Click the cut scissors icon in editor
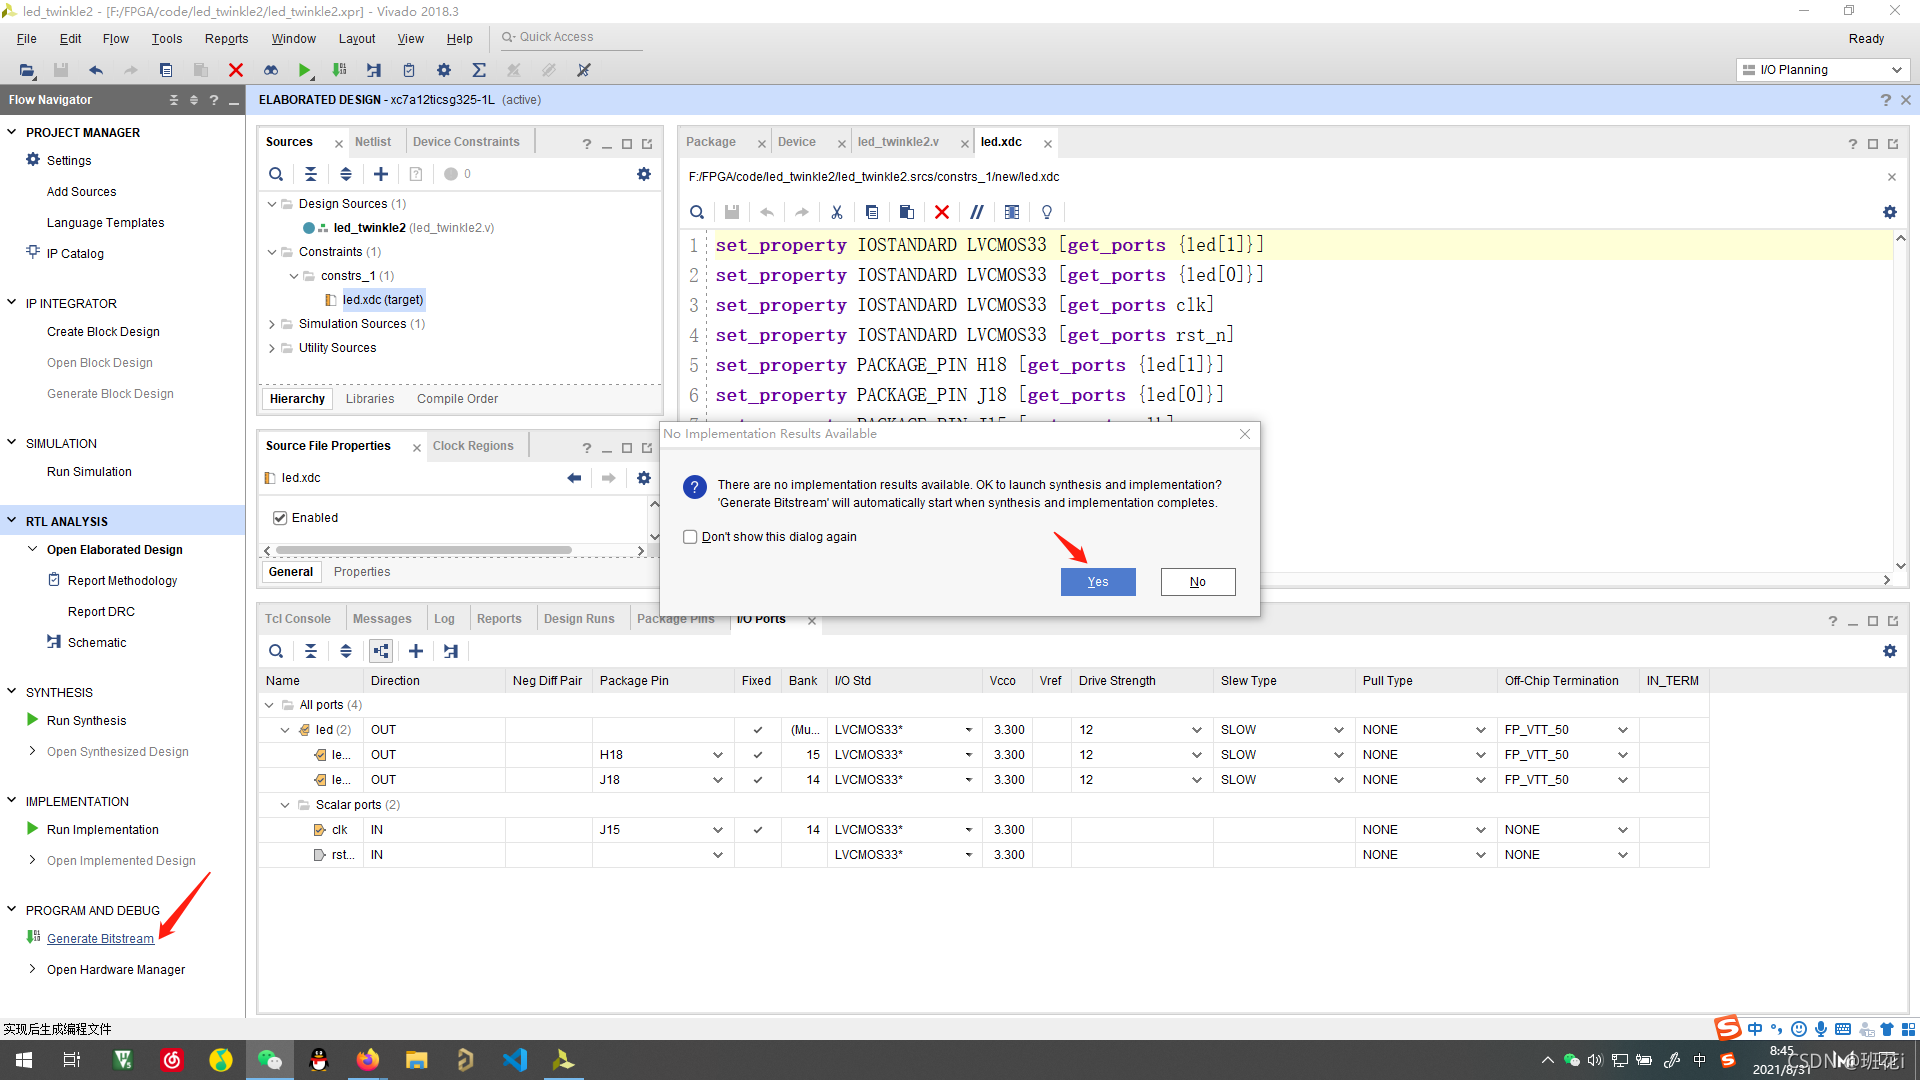1920x1080 pixels. [837, 212]
